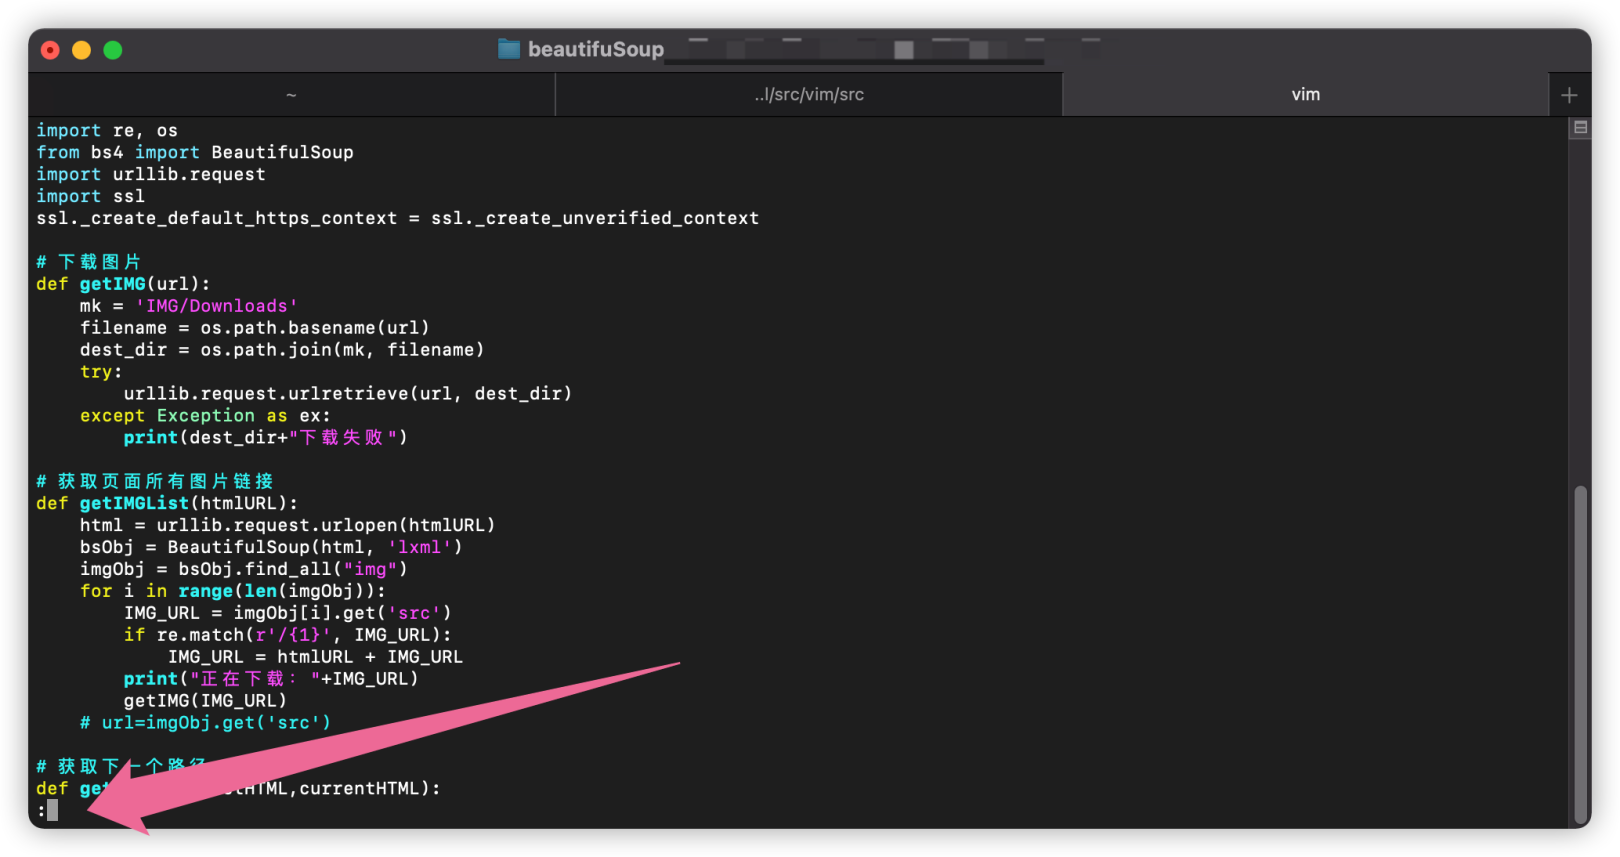The width and height of the screenshot is (1620, 857).
Task: Click 'imgObj = bsObj.find_all("img")' line
Action: point(244,569)
